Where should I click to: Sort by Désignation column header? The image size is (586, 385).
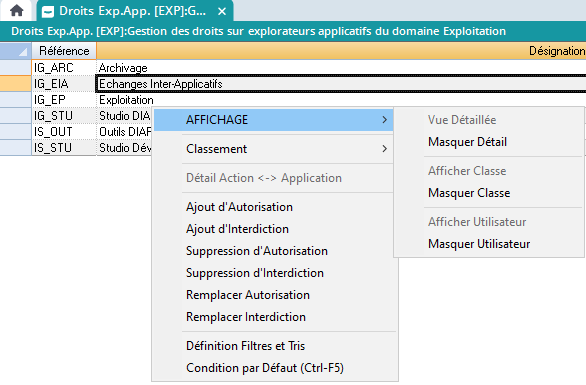click(341, 50)
